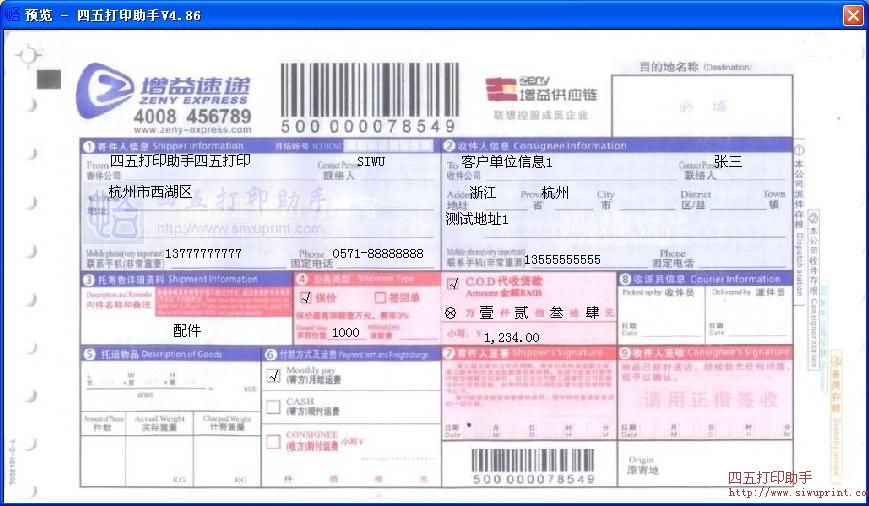Toggle the C.O.D 代收货款 checkbox

pos(453,284)
